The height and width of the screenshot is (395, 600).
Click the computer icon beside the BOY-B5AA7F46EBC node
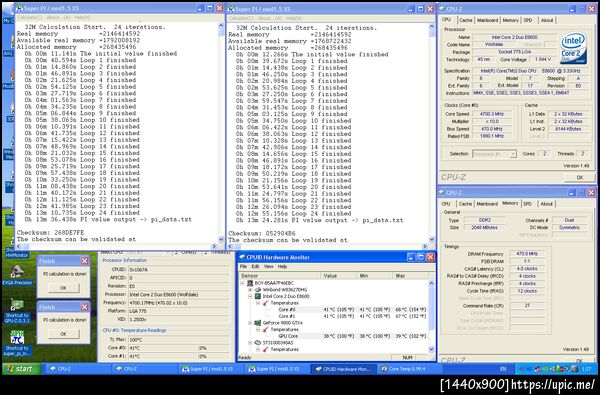point(250,283)
